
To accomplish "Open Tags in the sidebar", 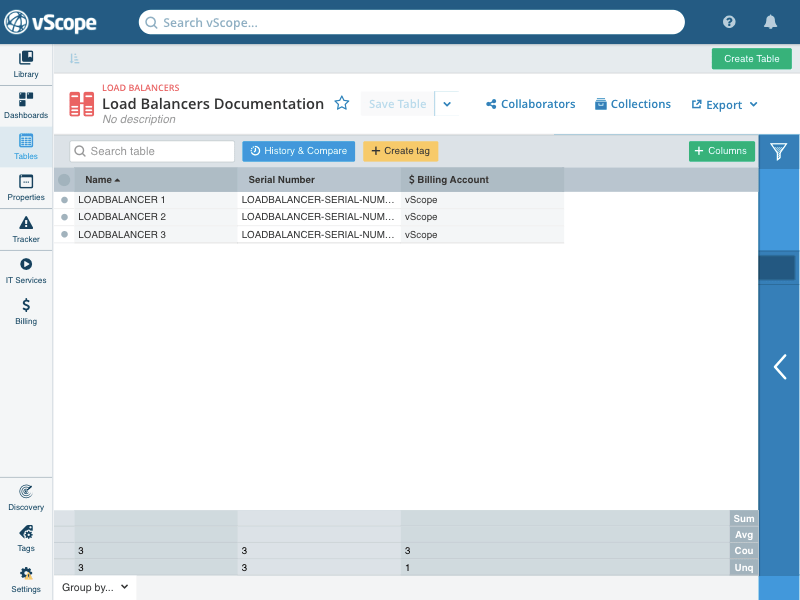I will tap(26, 539).
